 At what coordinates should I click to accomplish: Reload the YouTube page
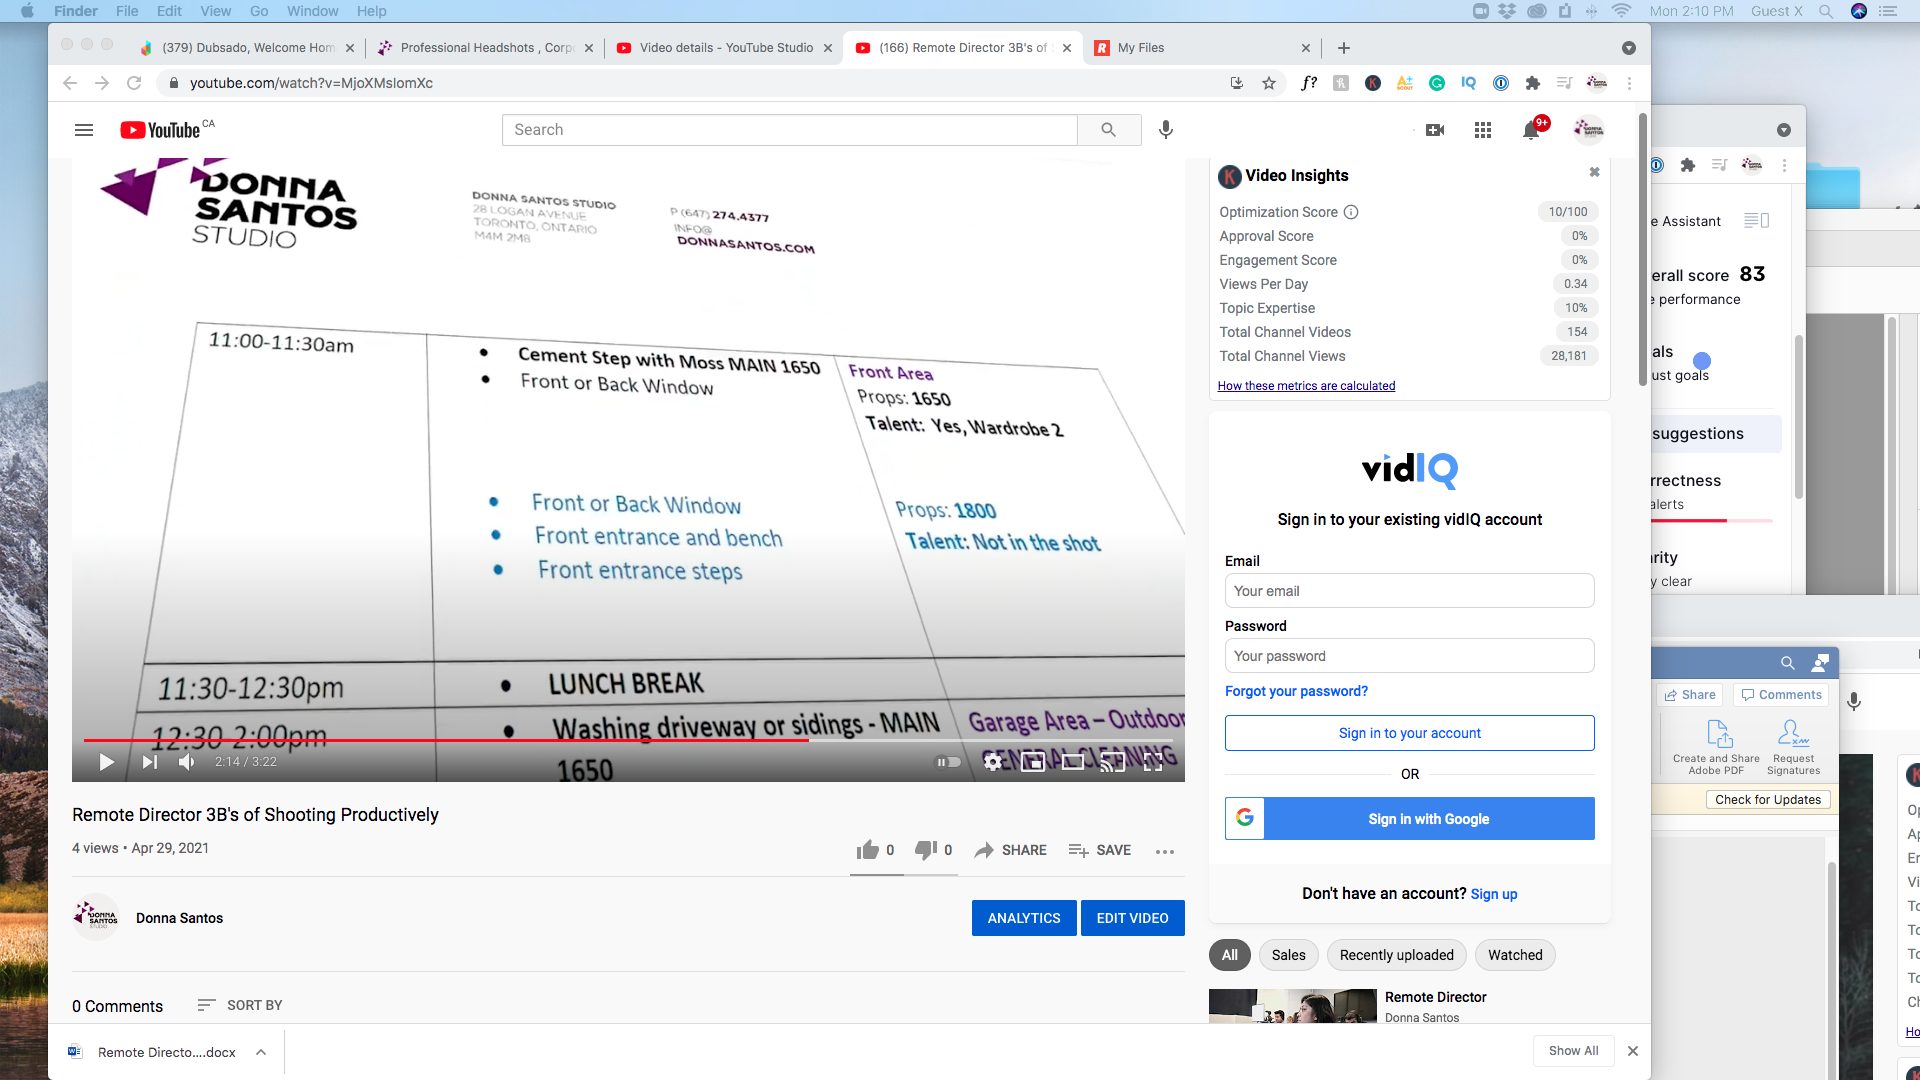point(134,83)
